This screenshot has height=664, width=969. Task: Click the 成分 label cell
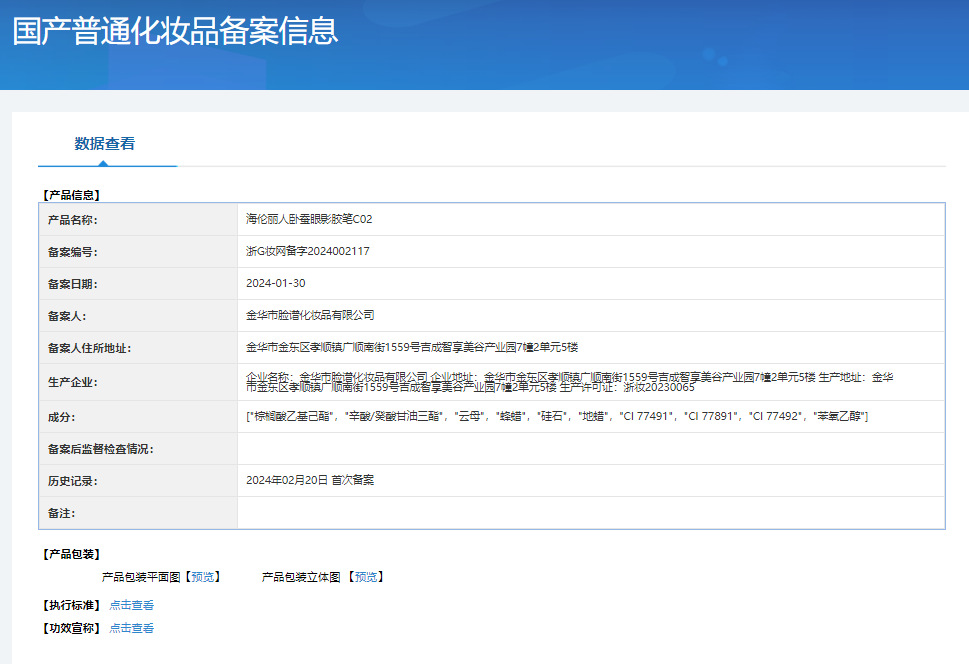(138, 417)
